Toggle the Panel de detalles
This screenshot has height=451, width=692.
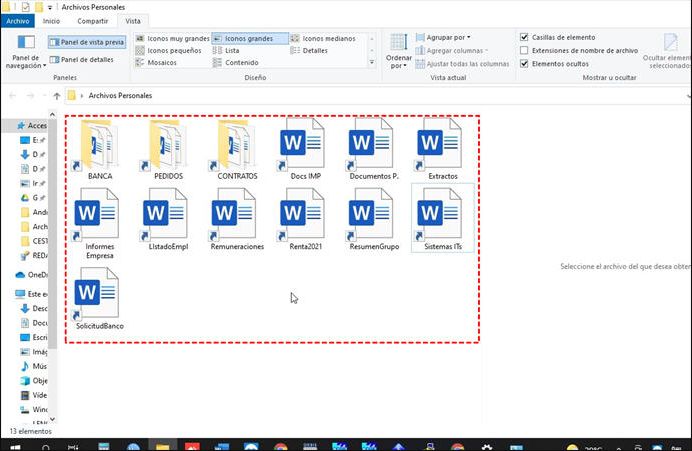tap(82, 60)
